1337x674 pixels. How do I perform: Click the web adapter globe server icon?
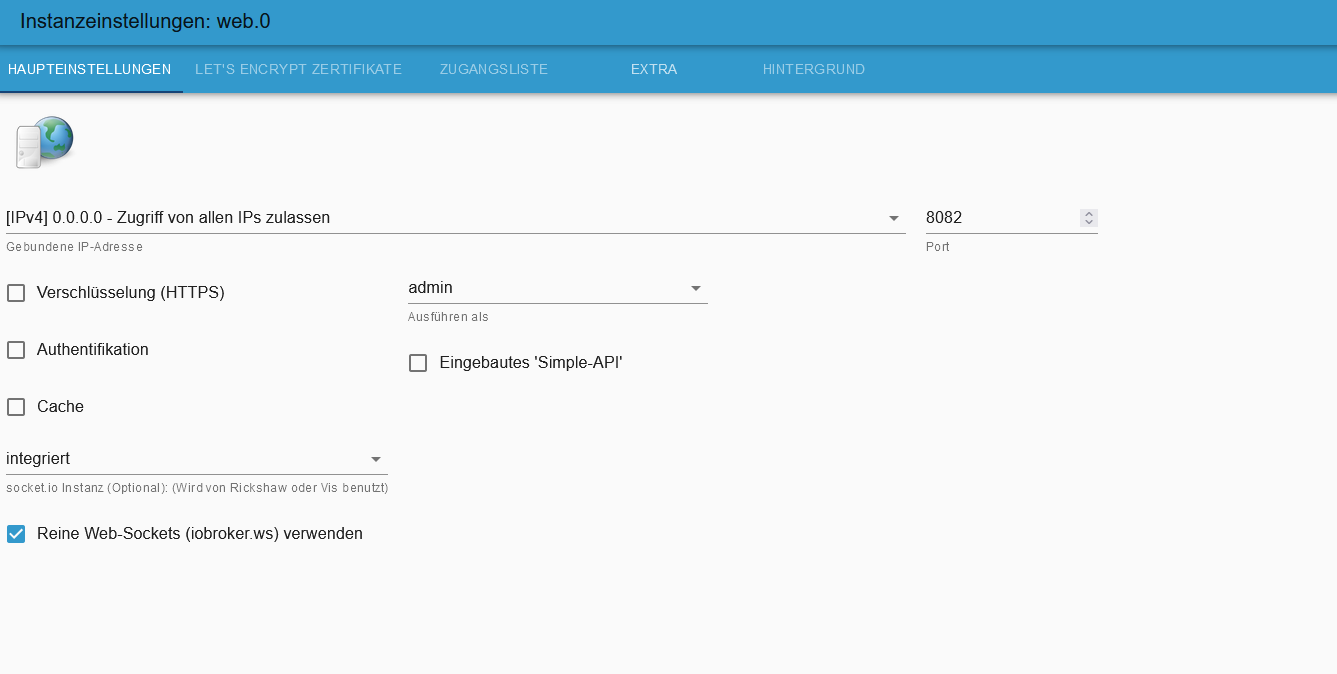point(45,142)
